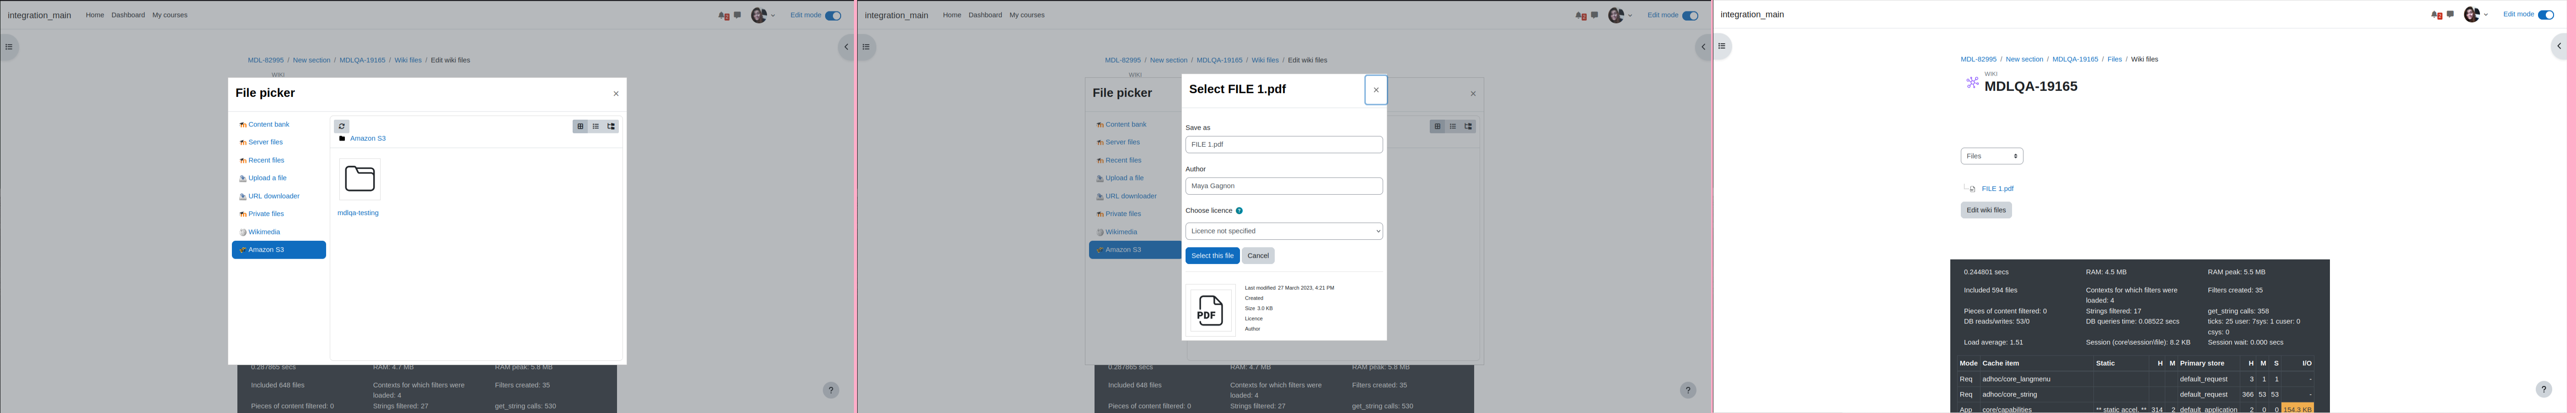Select highlighted Amazon S3 repository in left panel
The image size is (2576, 413).
pyautogui.click(x=279, y=250)
